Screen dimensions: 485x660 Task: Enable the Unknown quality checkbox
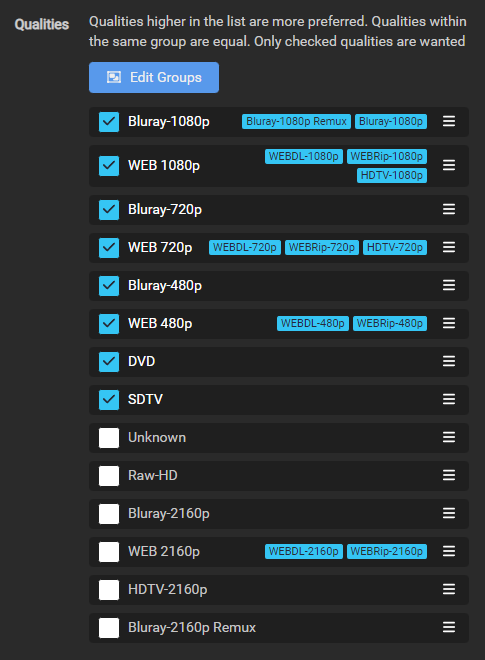click(x=109, y=437)
